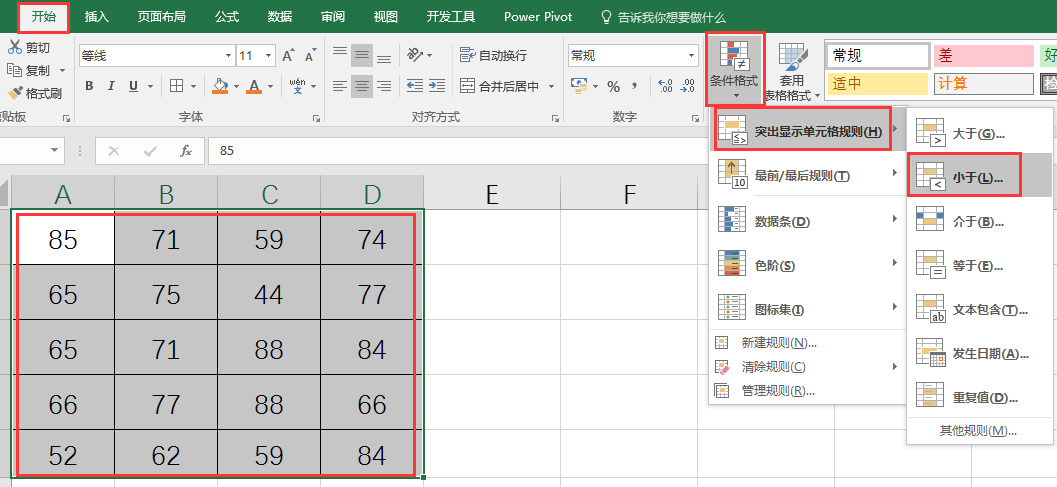Open 图标集 (Icon Sets) menu

[808, 310]
